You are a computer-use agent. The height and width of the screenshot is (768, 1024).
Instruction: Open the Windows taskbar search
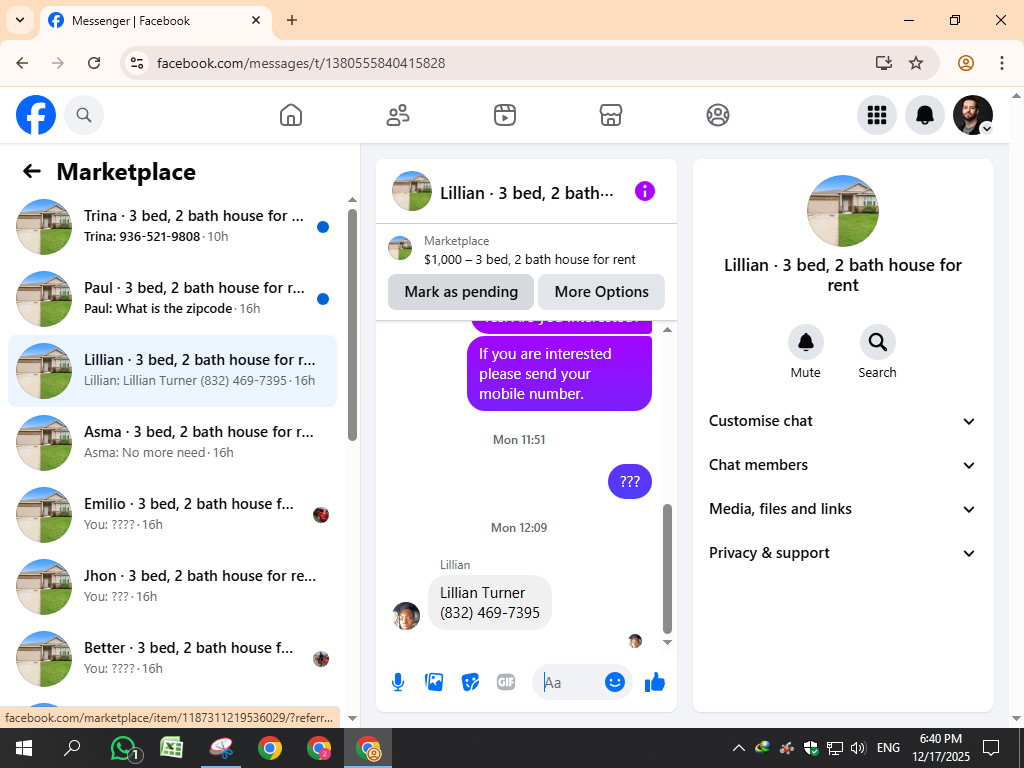[72, 748]
